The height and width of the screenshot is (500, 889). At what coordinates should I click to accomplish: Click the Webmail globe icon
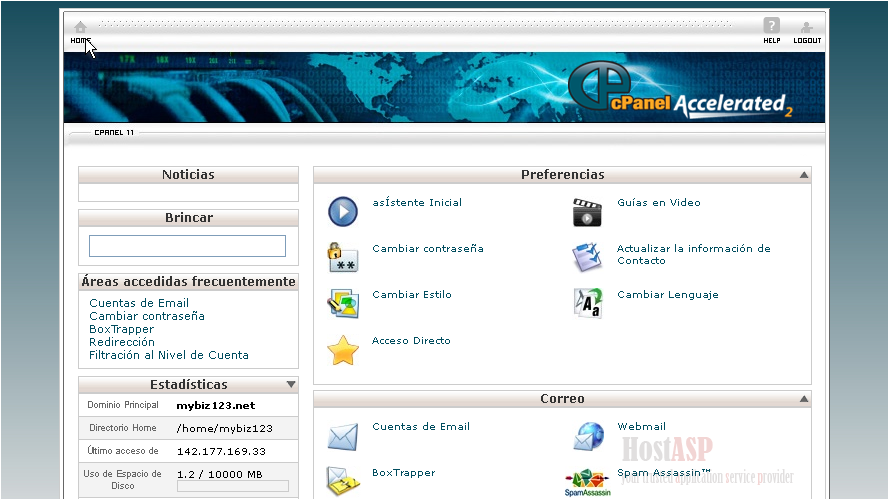point(587,436)
